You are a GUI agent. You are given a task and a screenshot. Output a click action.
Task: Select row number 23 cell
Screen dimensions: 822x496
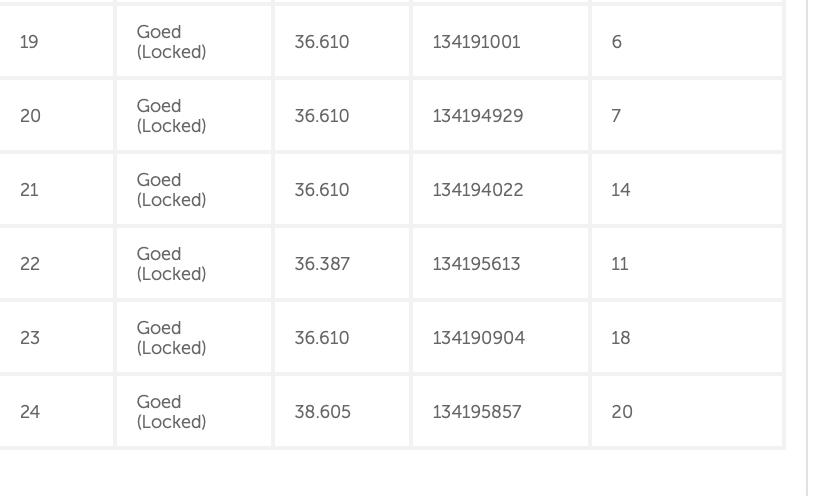tap(30, 338)
